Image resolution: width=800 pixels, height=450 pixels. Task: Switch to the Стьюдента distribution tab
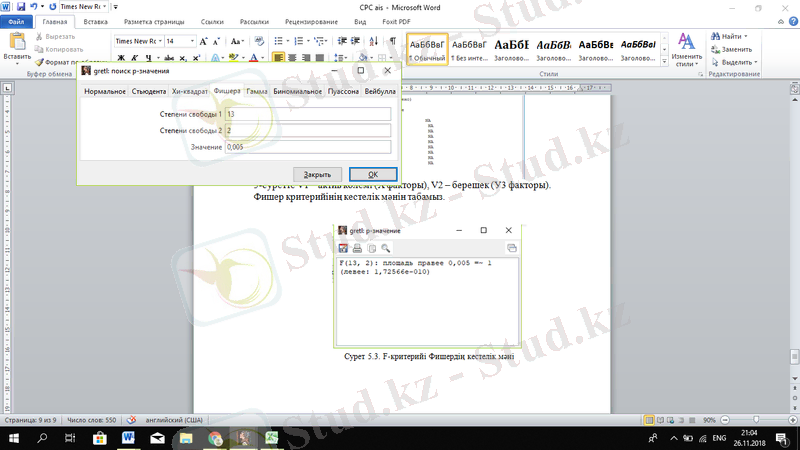(148, 92)
